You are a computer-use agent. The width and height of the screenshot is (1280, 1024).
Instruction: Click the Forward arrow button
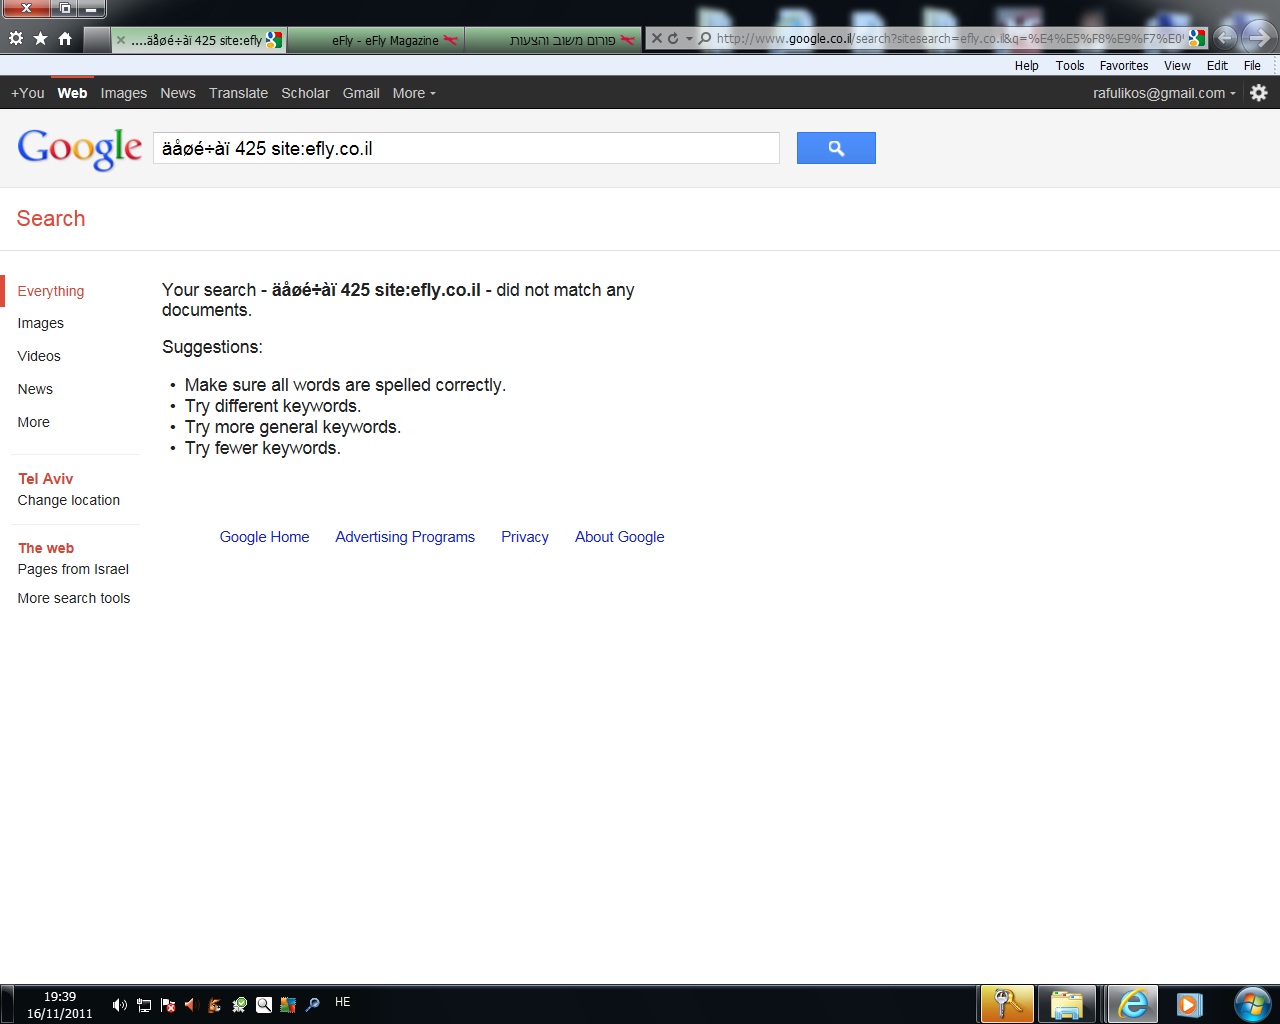tap(1259, 38)
